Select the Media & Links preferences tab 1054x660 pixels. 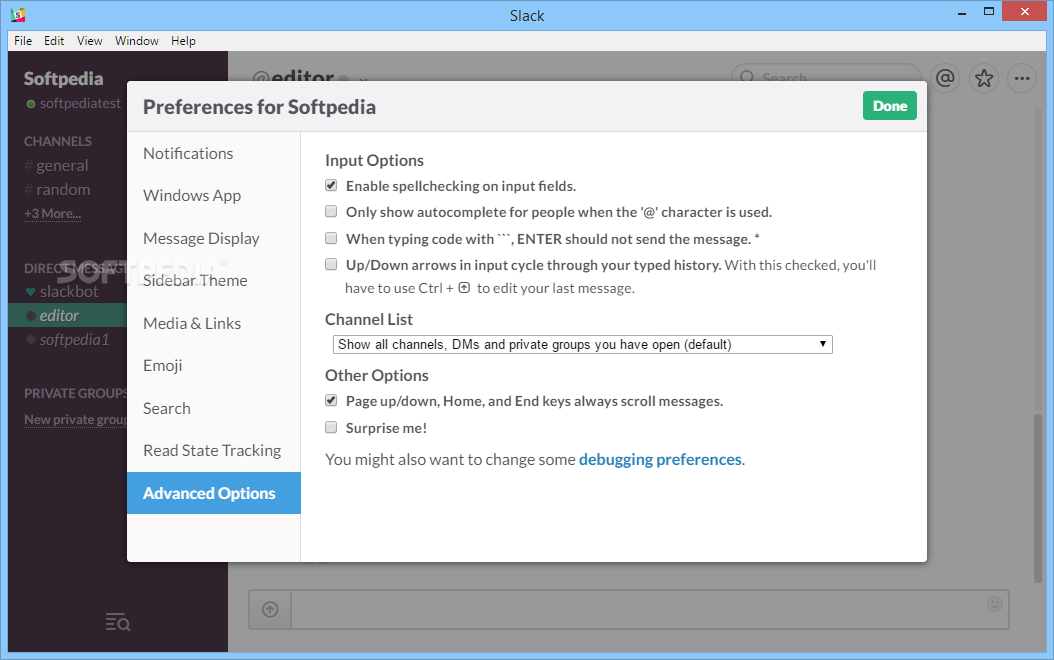pos(213,323)
